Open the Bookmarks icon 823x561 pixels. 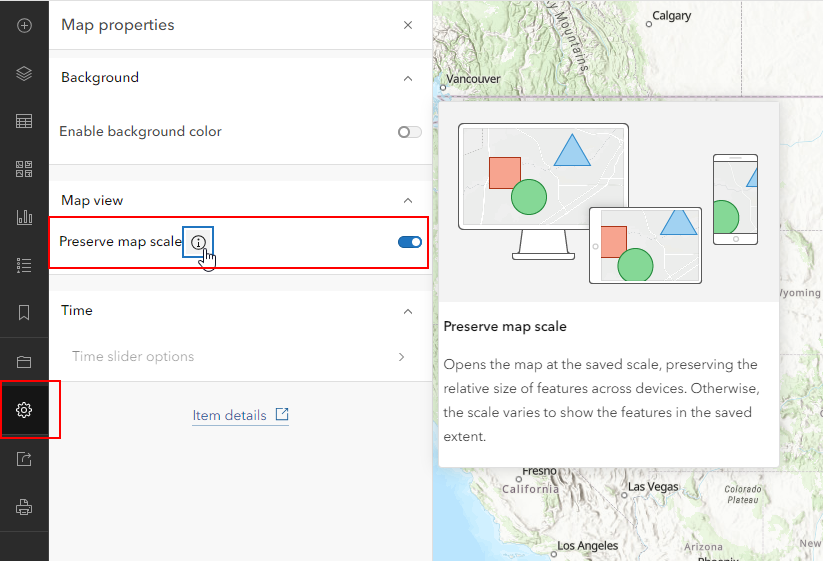click(x=24, y=313)
